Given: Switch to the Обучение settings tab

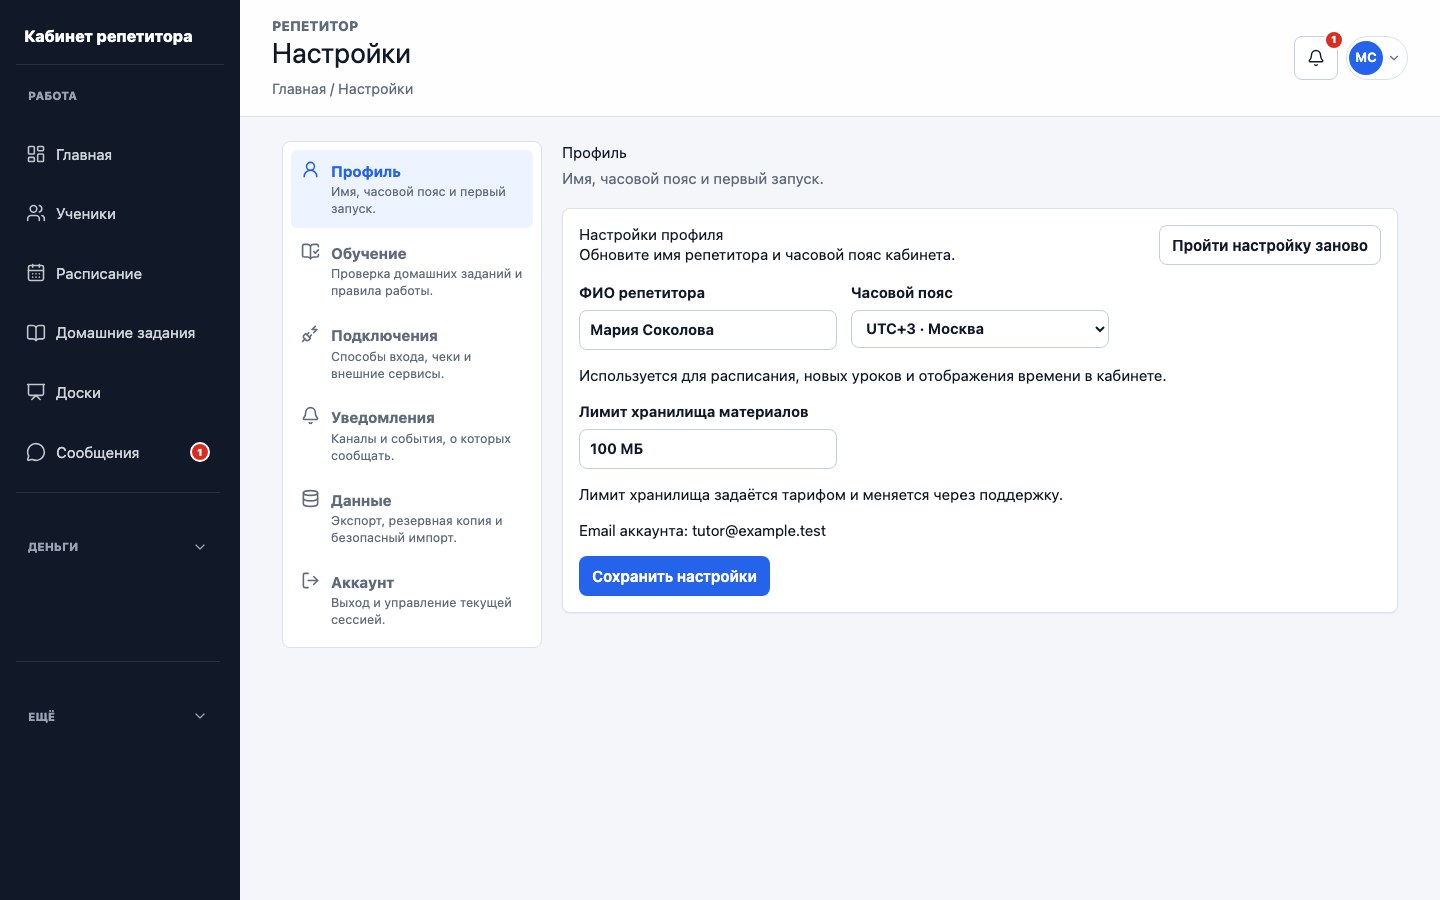Looking at the screenshot, I should coord(412,271).
